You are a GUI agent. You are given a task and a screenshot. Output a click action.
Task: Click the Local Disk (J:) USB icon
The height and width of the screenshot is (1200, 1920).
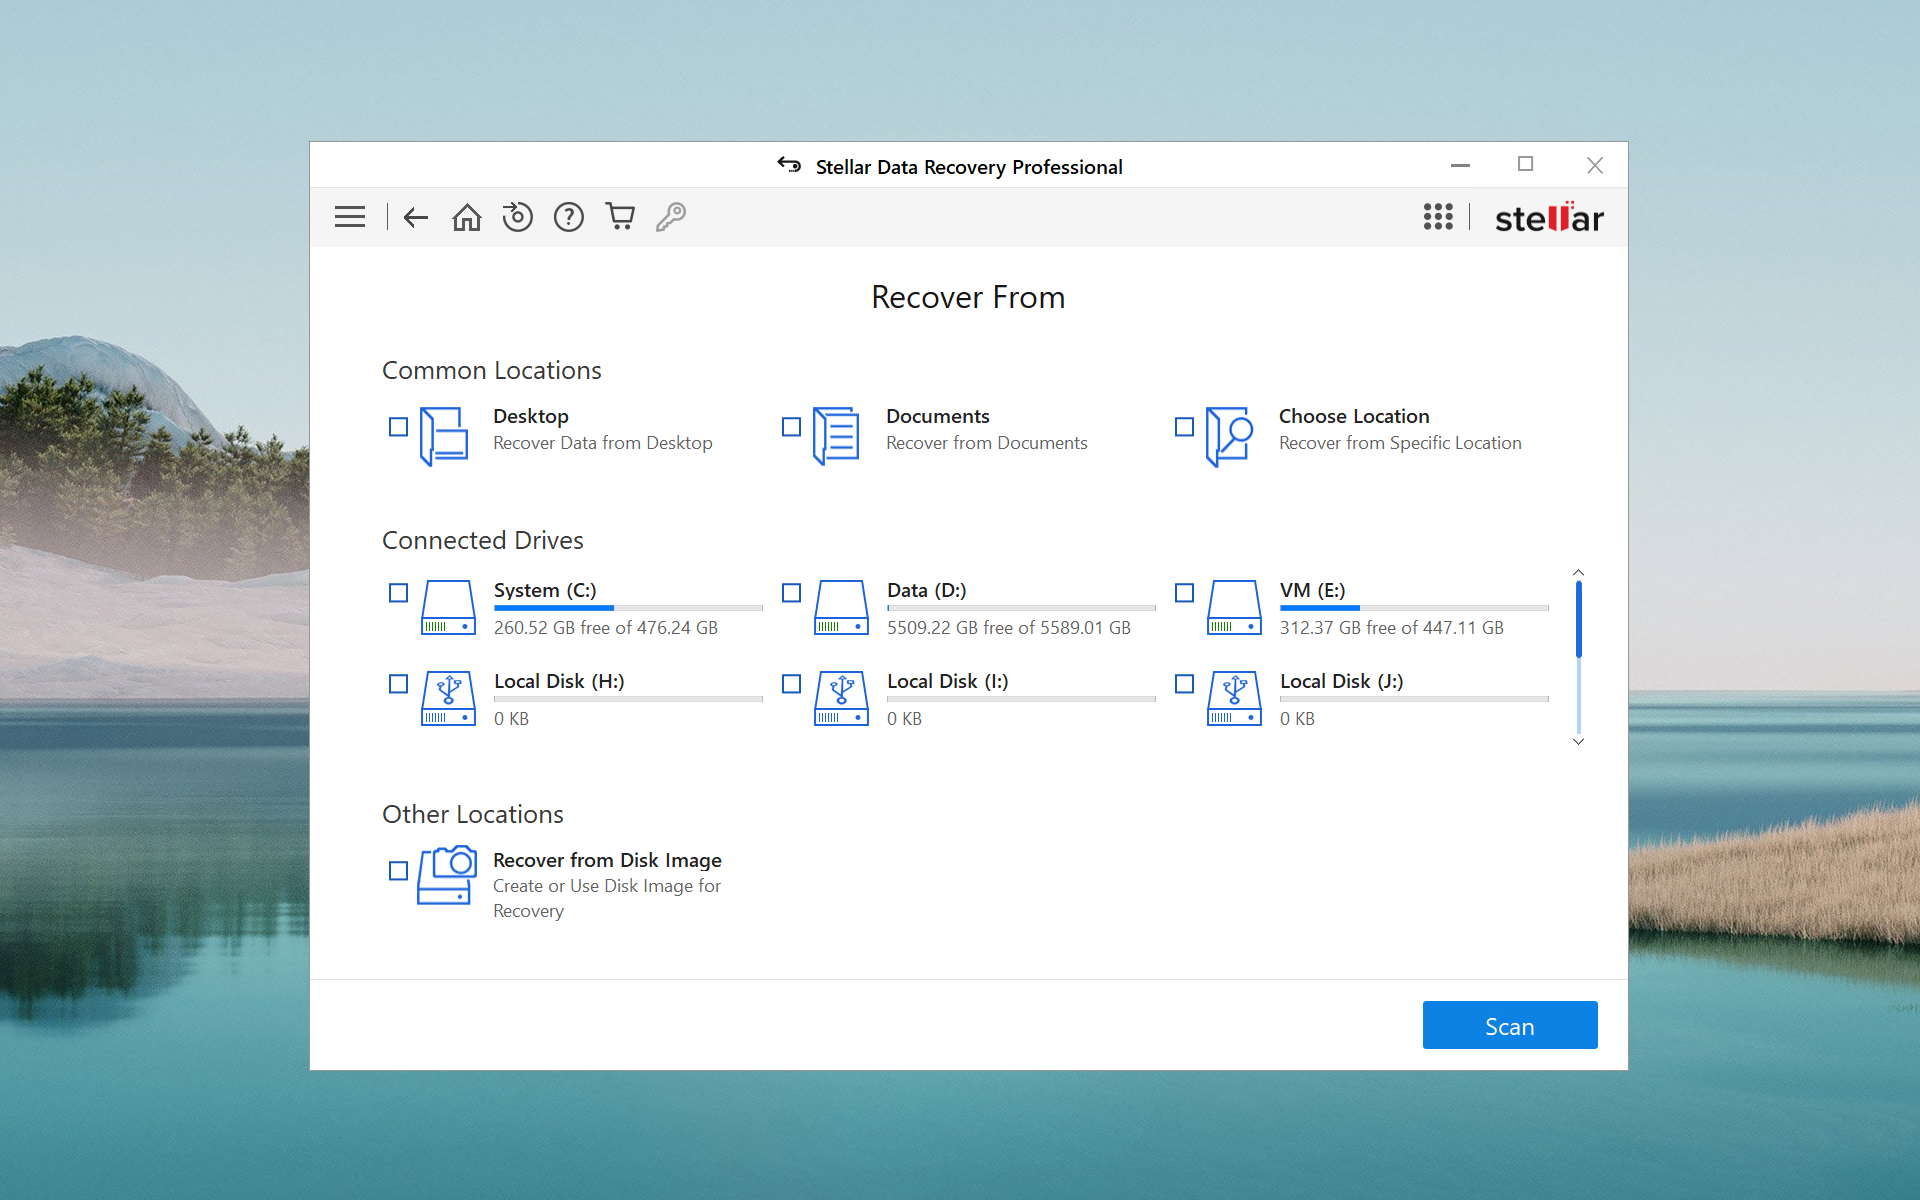coord(1234,698)
